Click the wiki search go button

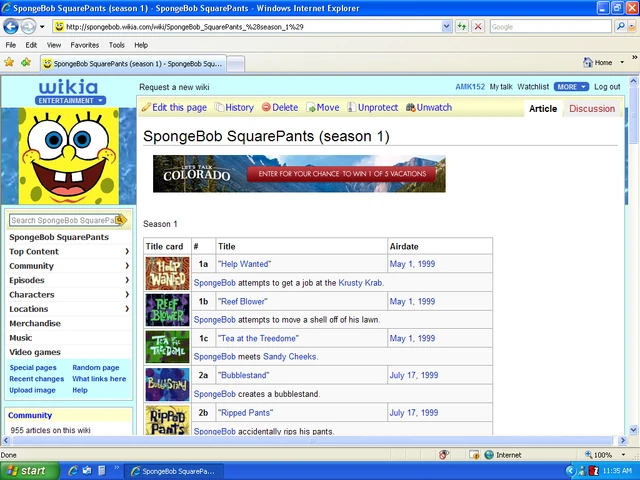coord(121,220)
